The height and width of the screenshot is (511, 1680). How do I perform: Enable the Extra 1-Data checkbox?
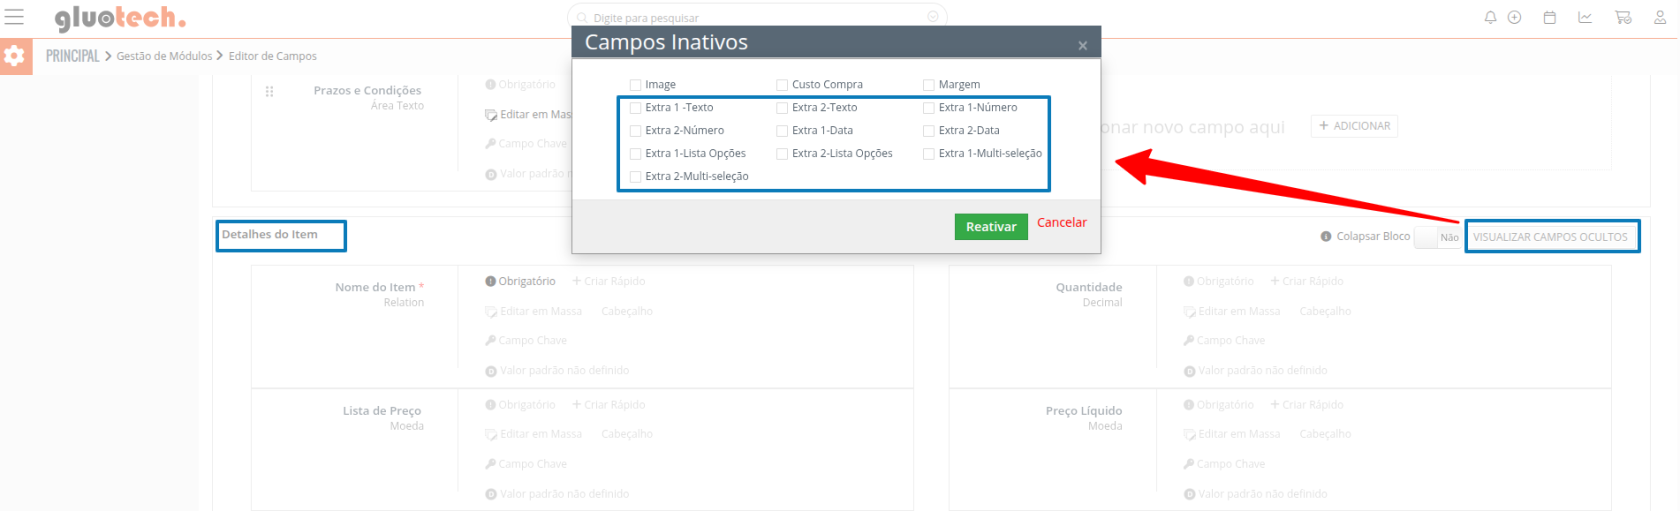[782, 131]
